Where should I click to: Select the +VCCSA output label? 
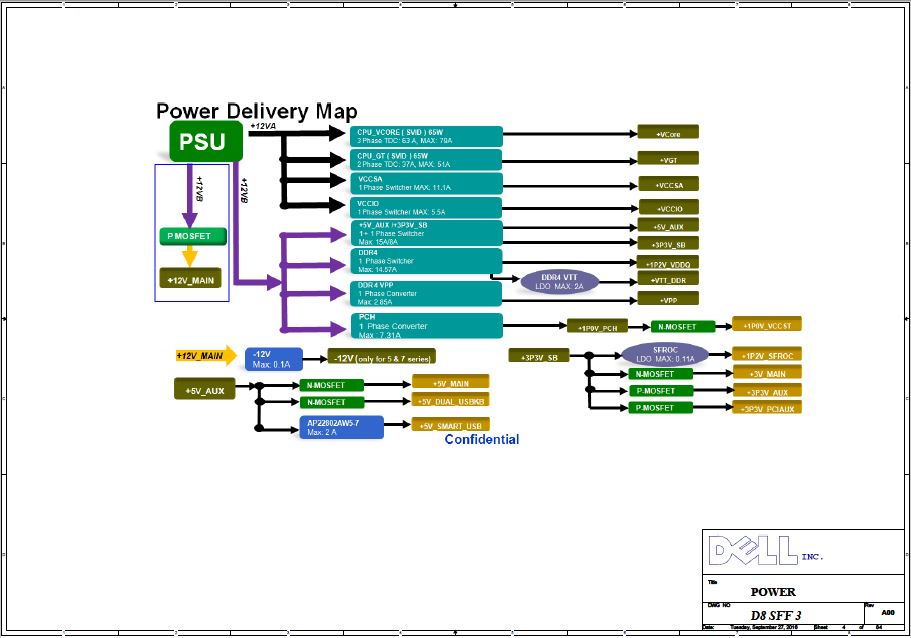click(x=669, y=184)
